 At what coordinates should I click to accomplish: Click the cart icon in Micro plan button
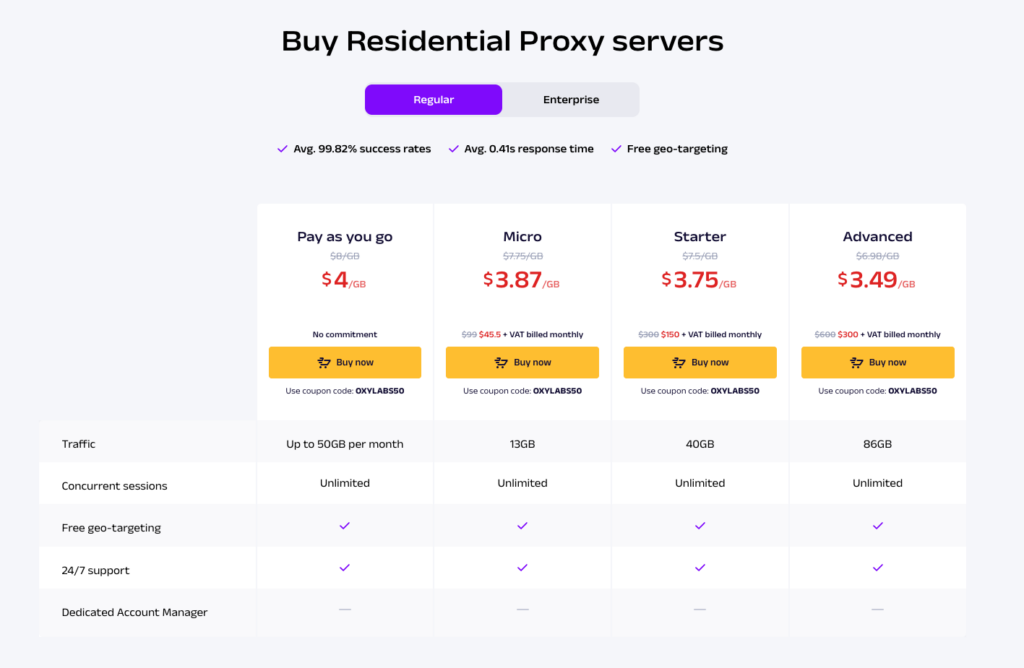pos(501,362)
